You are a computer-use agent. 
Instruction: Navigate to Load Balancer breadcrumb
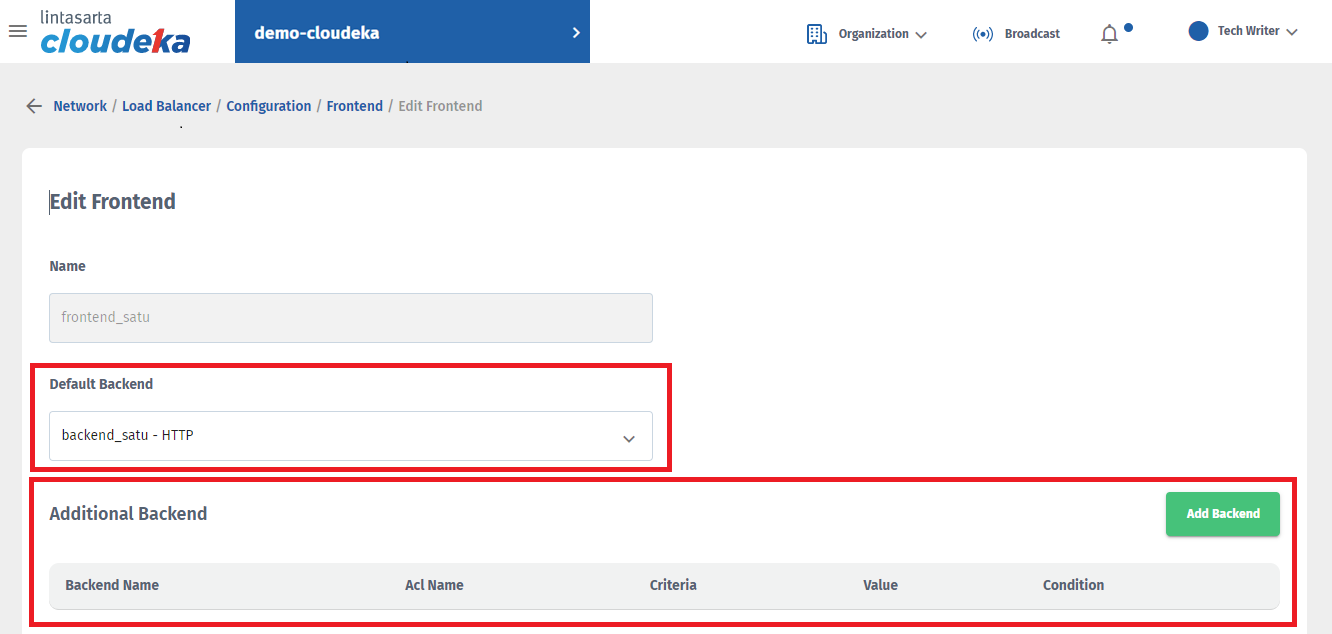[166, 106]
